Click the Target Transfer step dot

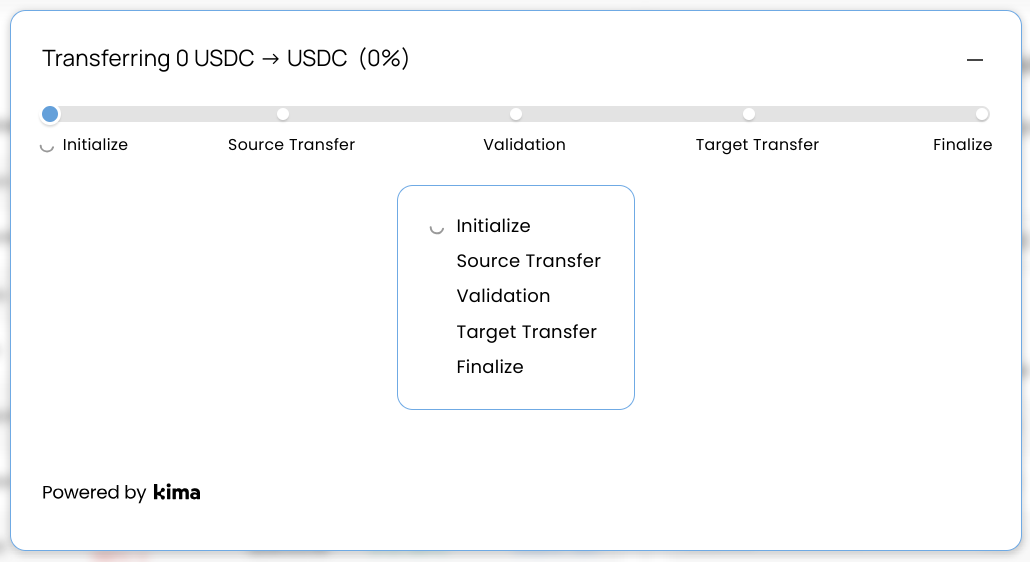tap(749, 114)
